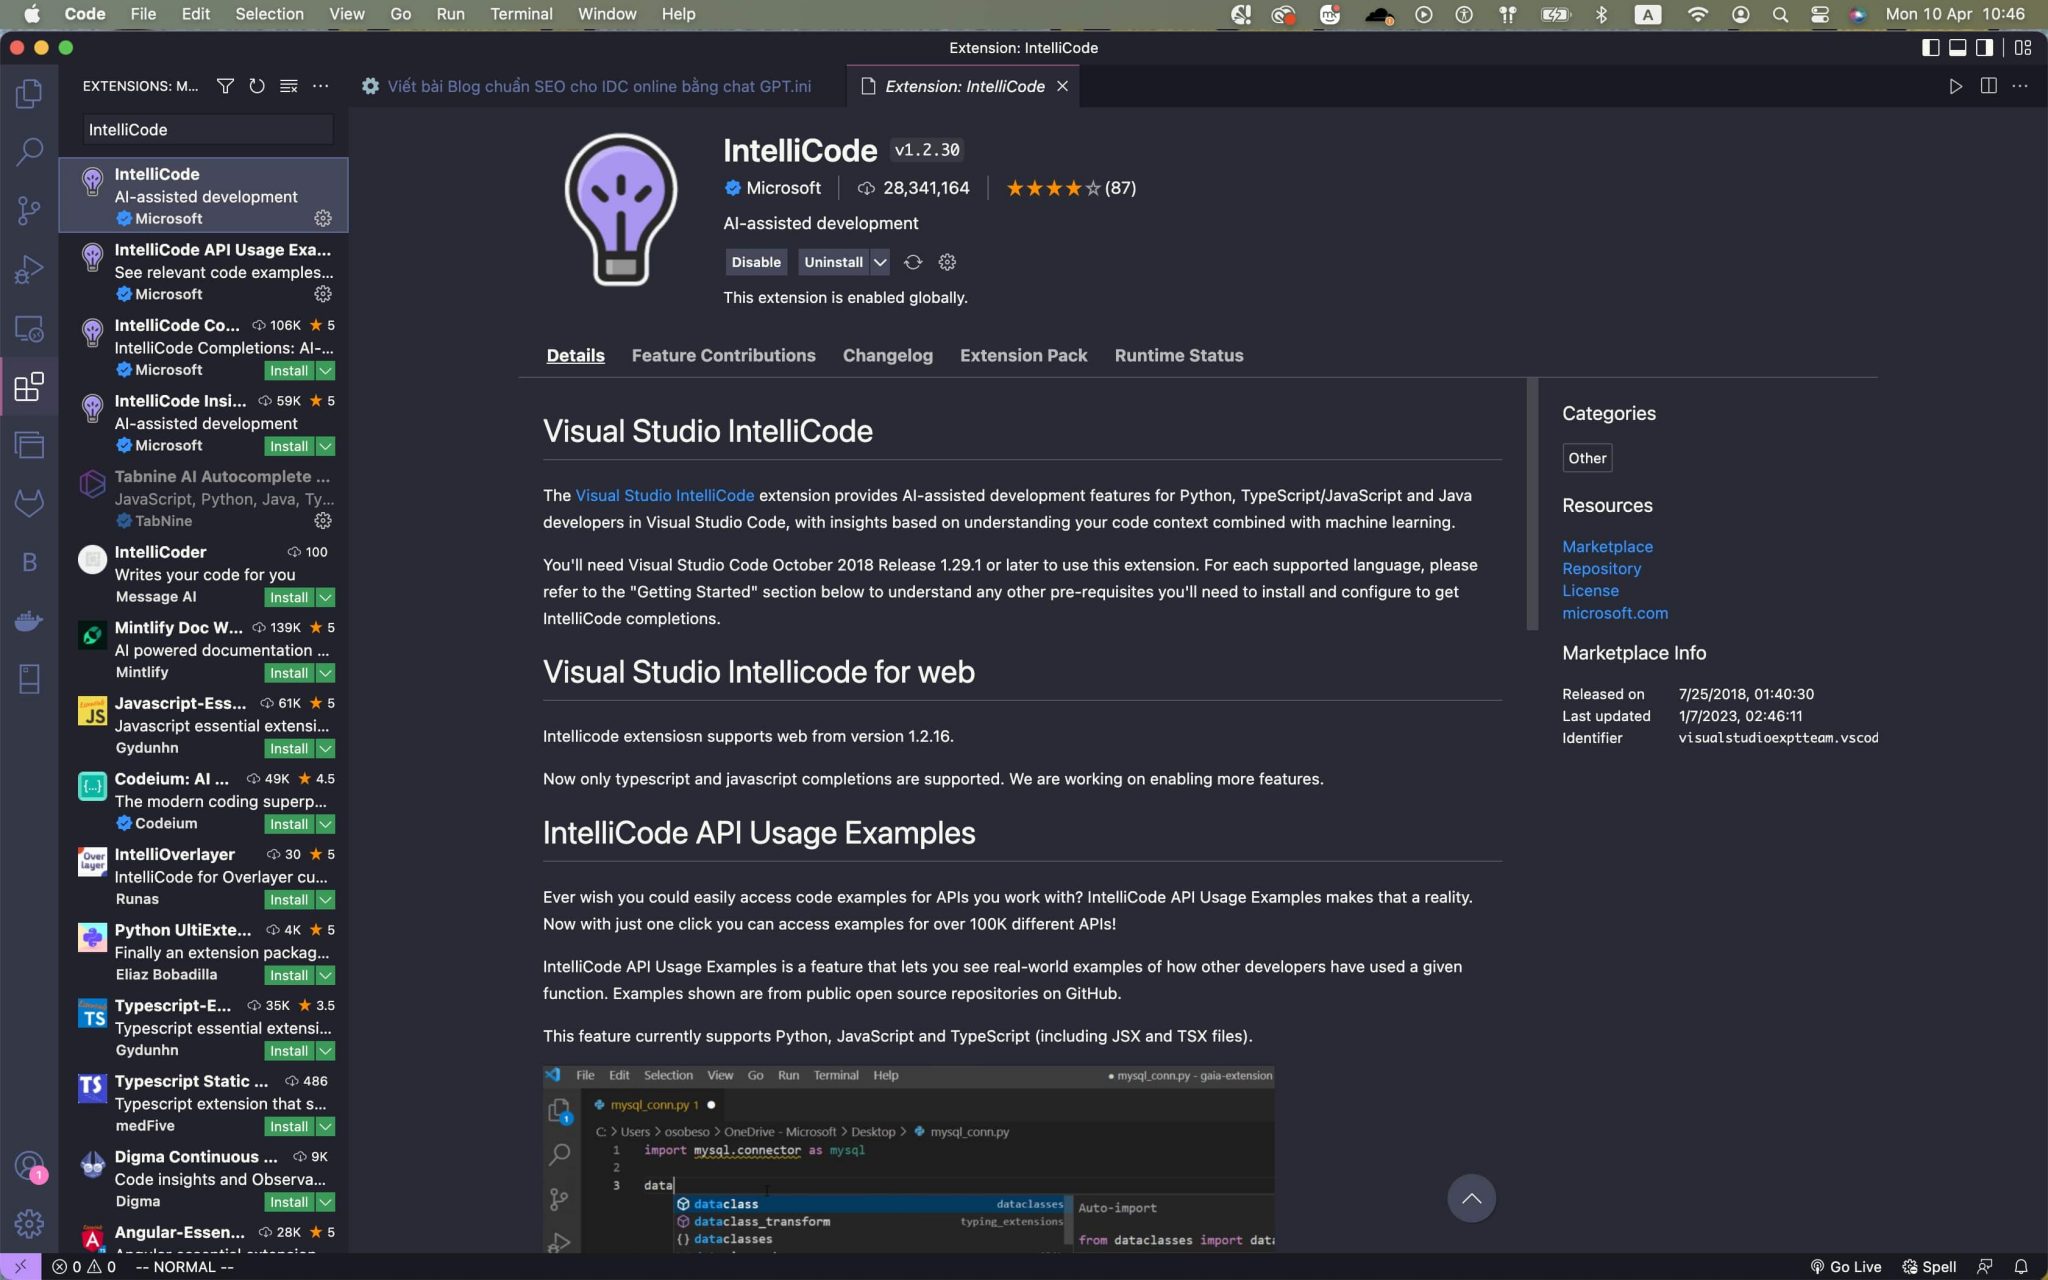Disable the IntelliCode extension
2048x1280 pixels.
(x=756, y=262)
